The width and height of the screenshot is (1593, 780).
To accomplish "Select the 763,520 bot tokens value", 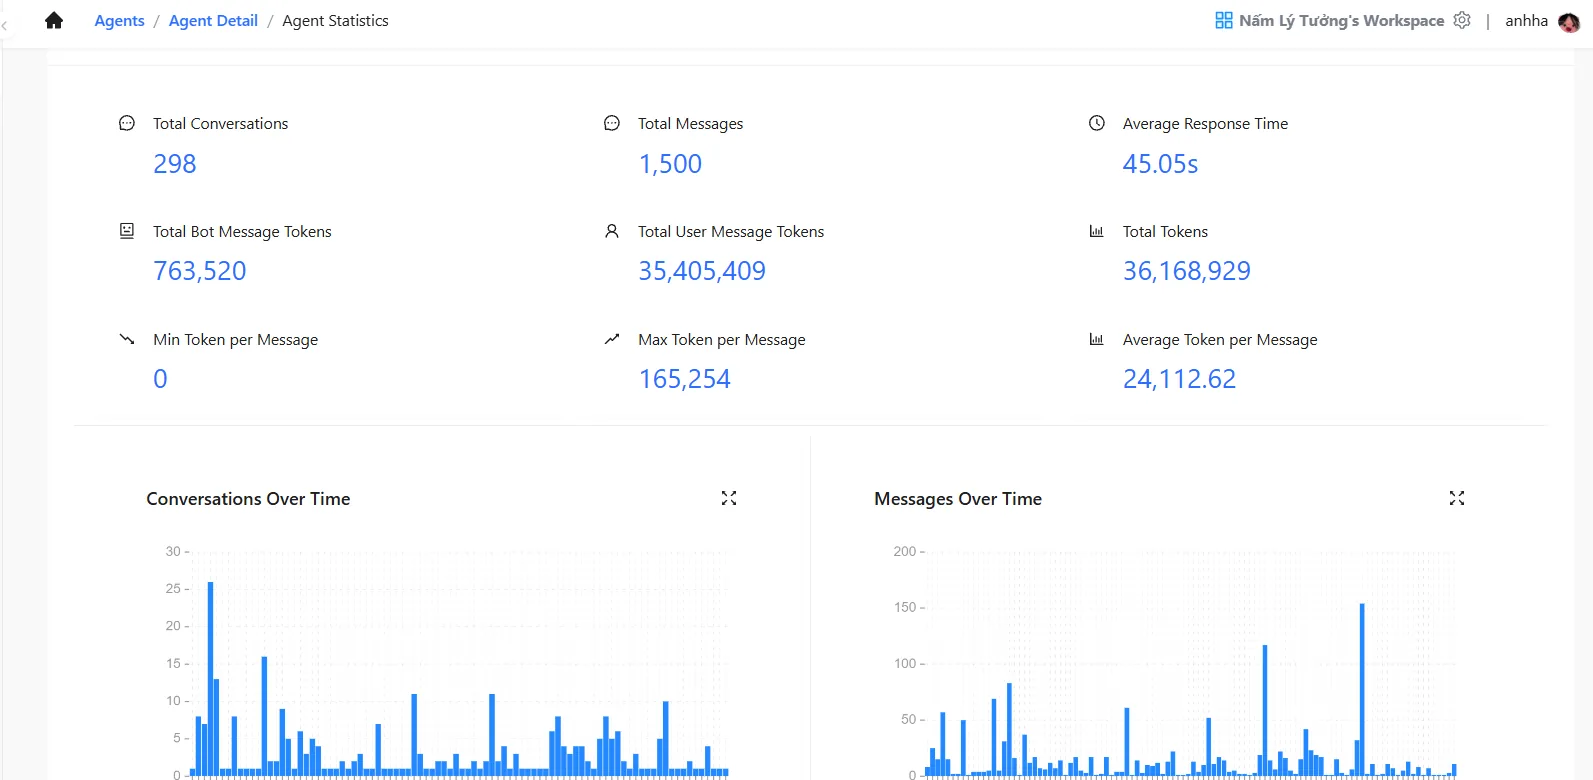I will [x=200, y=271].
